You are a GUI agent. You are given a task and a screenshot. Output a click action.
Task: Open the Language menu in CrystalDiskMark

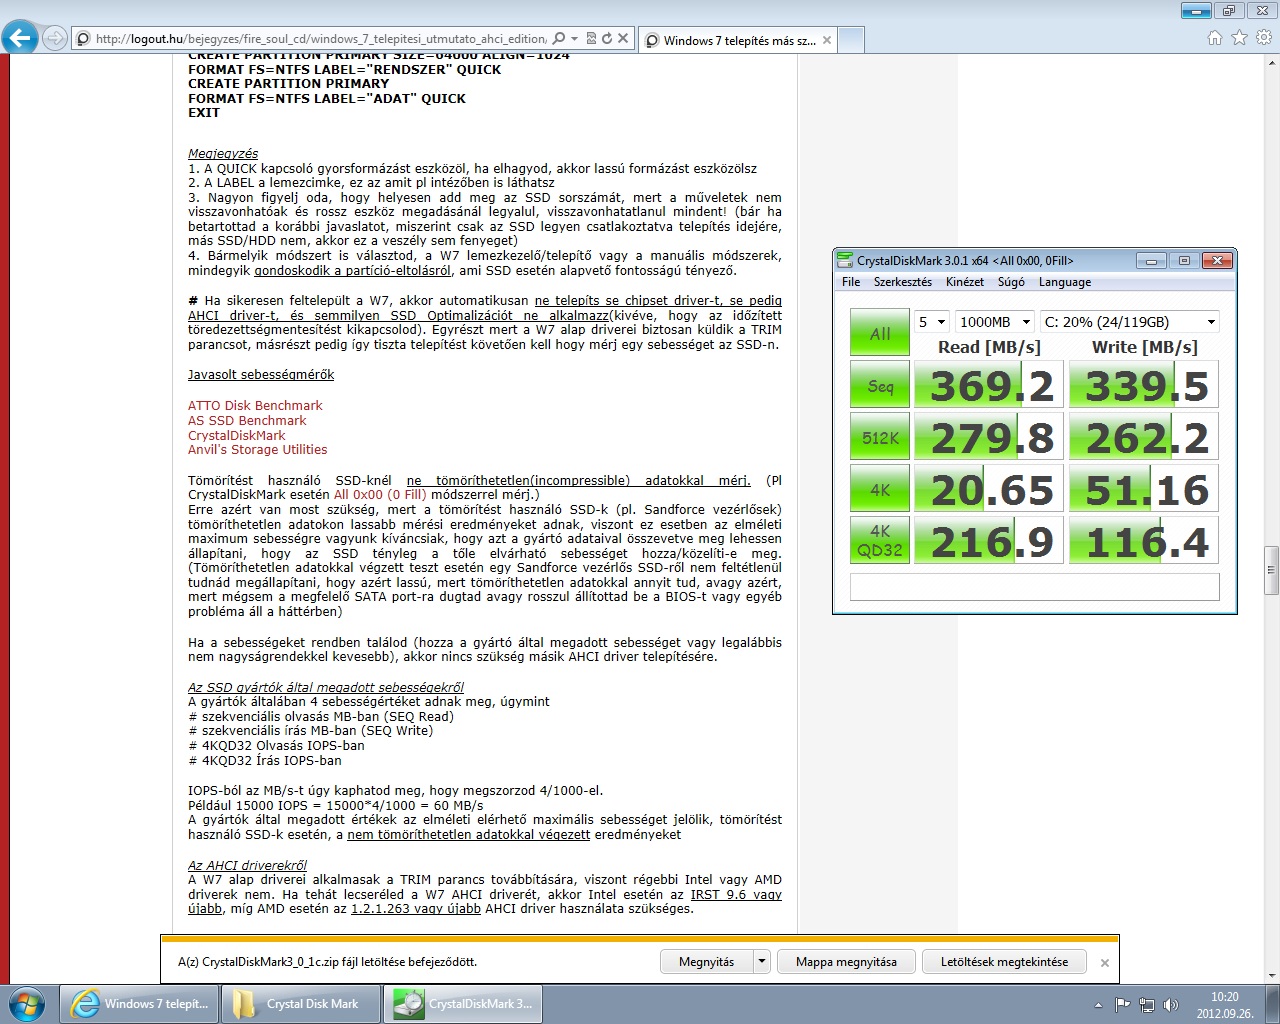coord(1065,282)
